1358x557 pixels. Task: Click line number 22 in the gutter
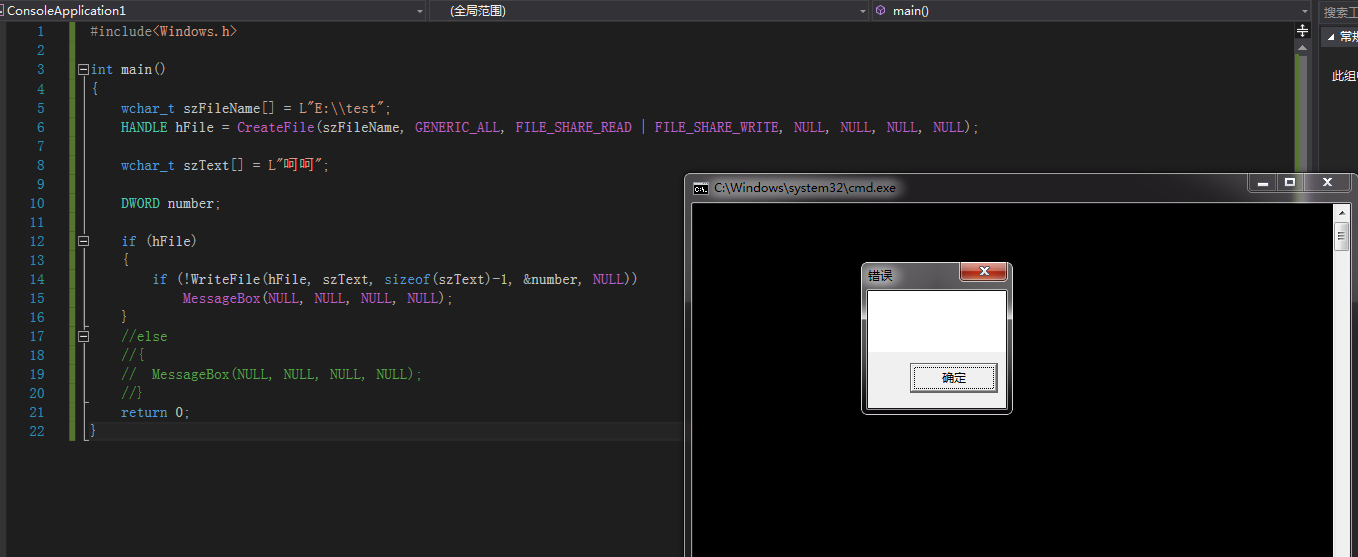(37, 432)
